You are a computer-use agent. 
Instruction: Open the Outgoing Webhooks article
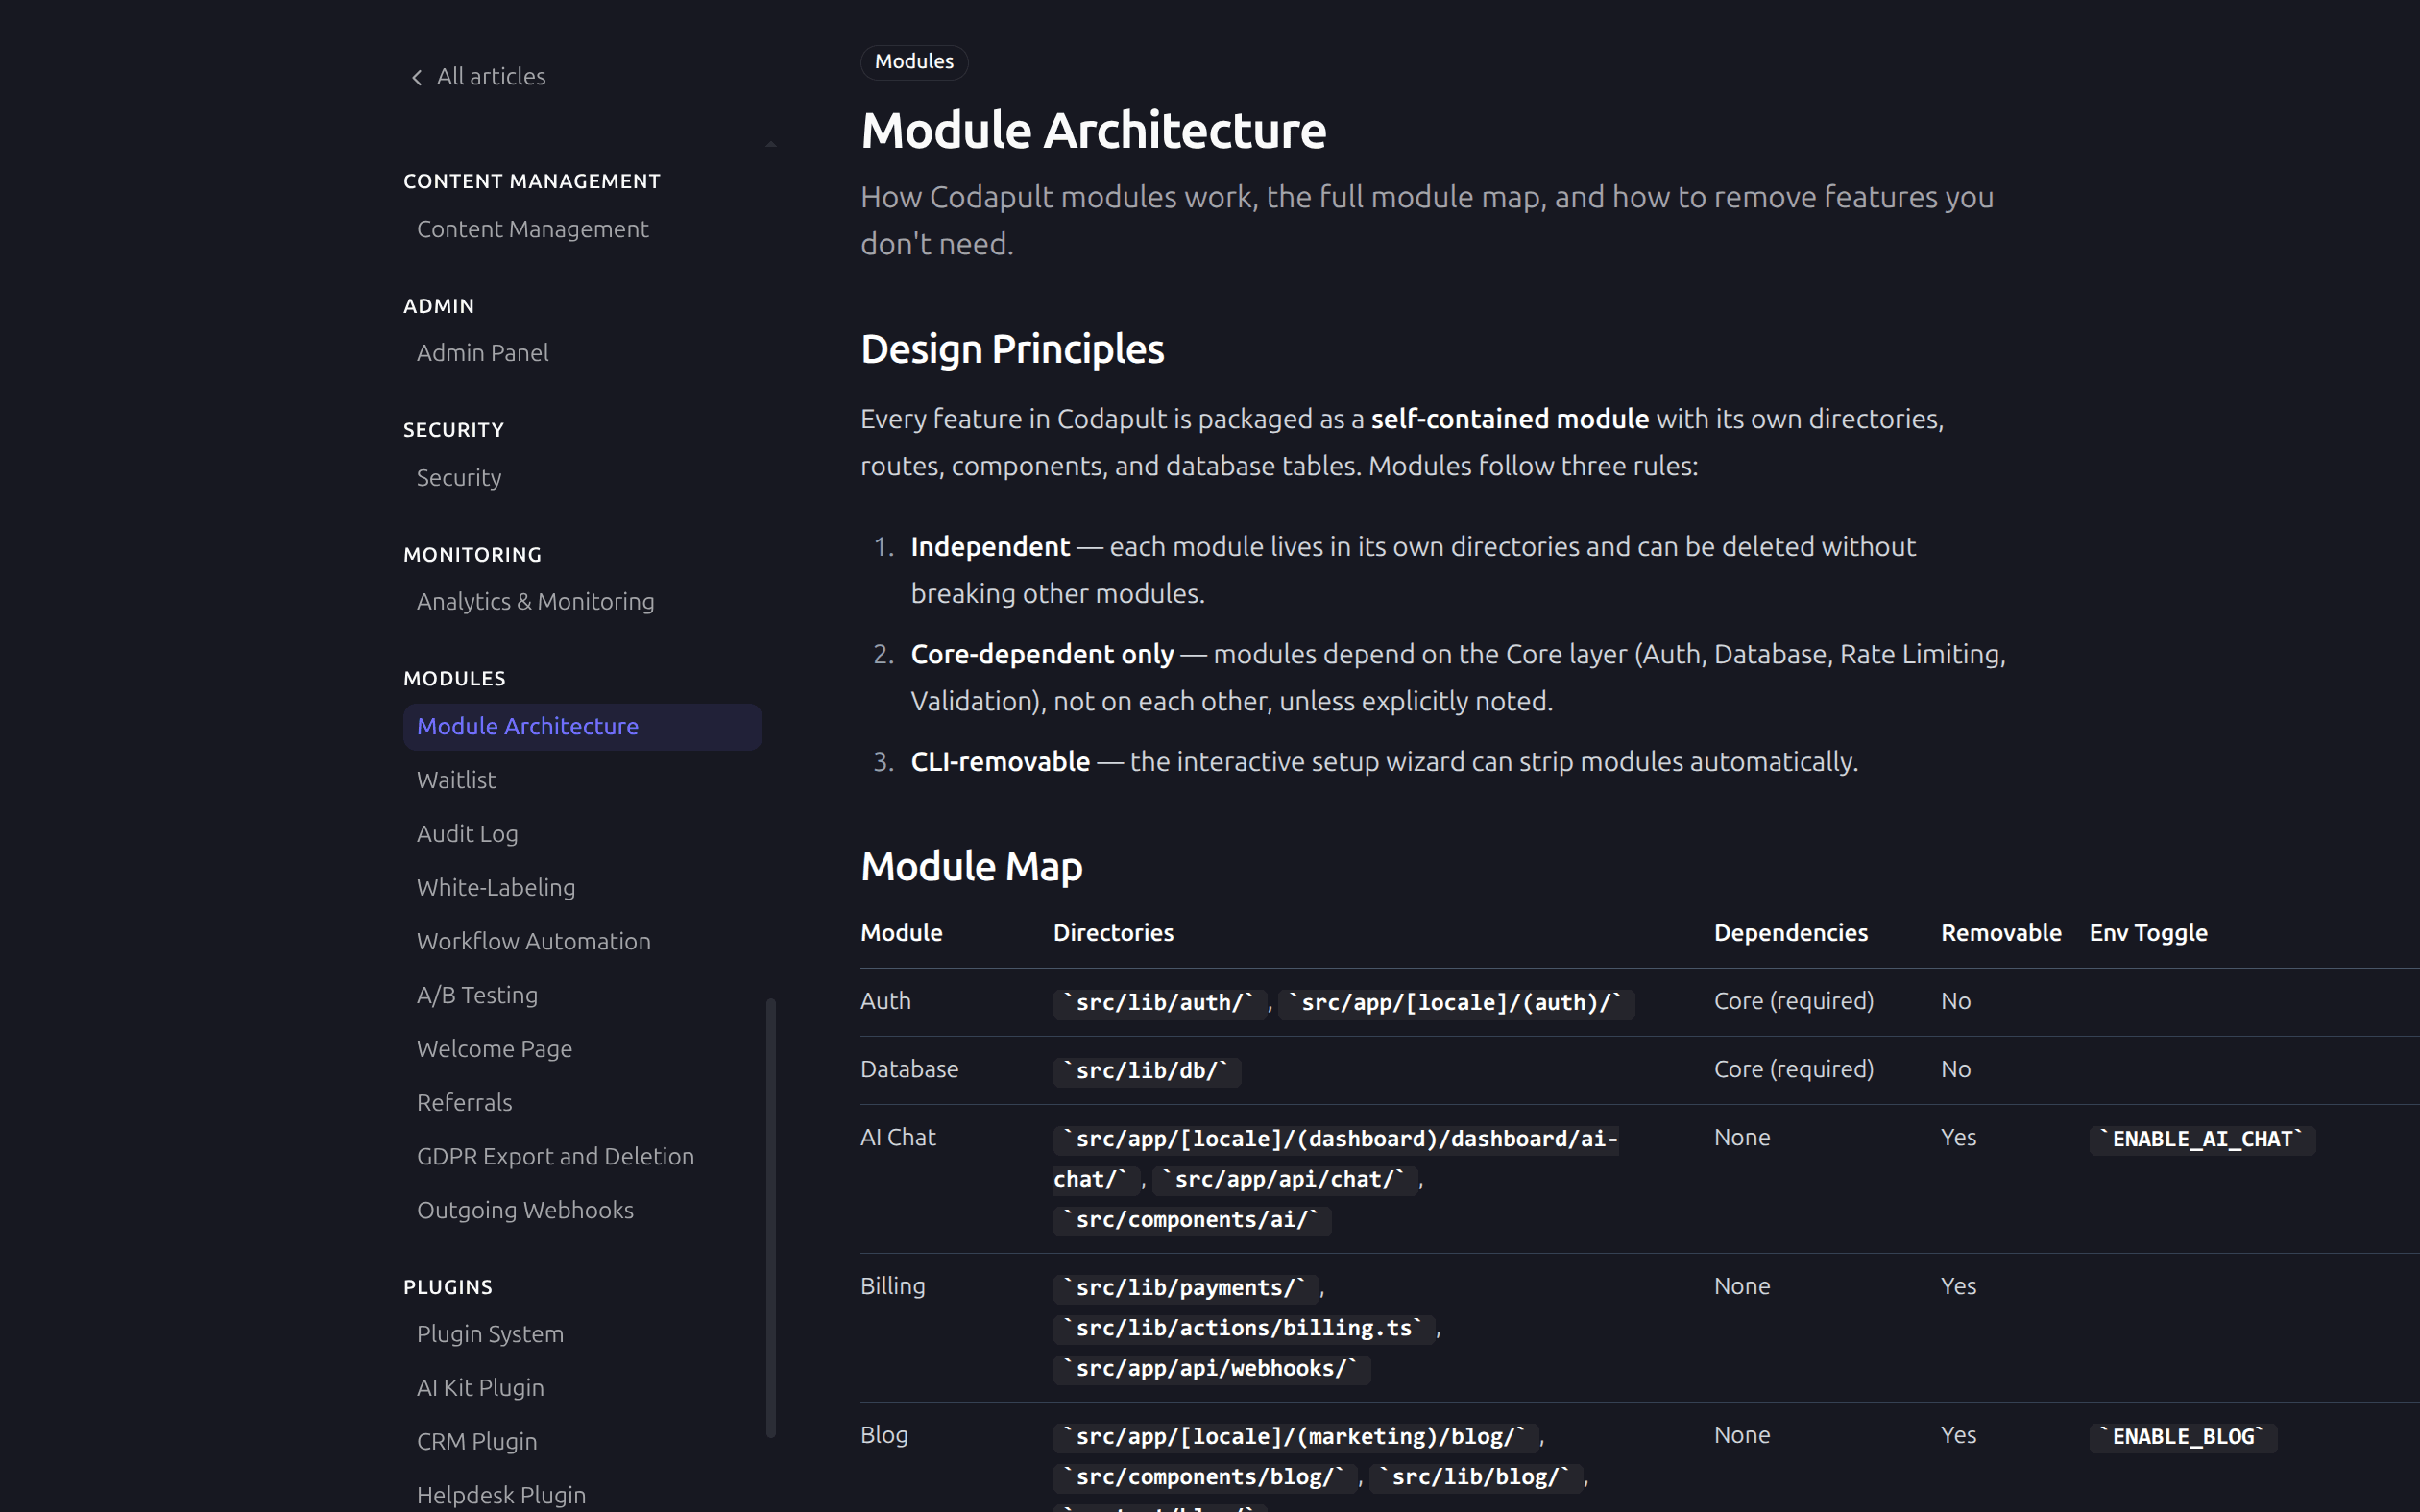(525, 1210)
